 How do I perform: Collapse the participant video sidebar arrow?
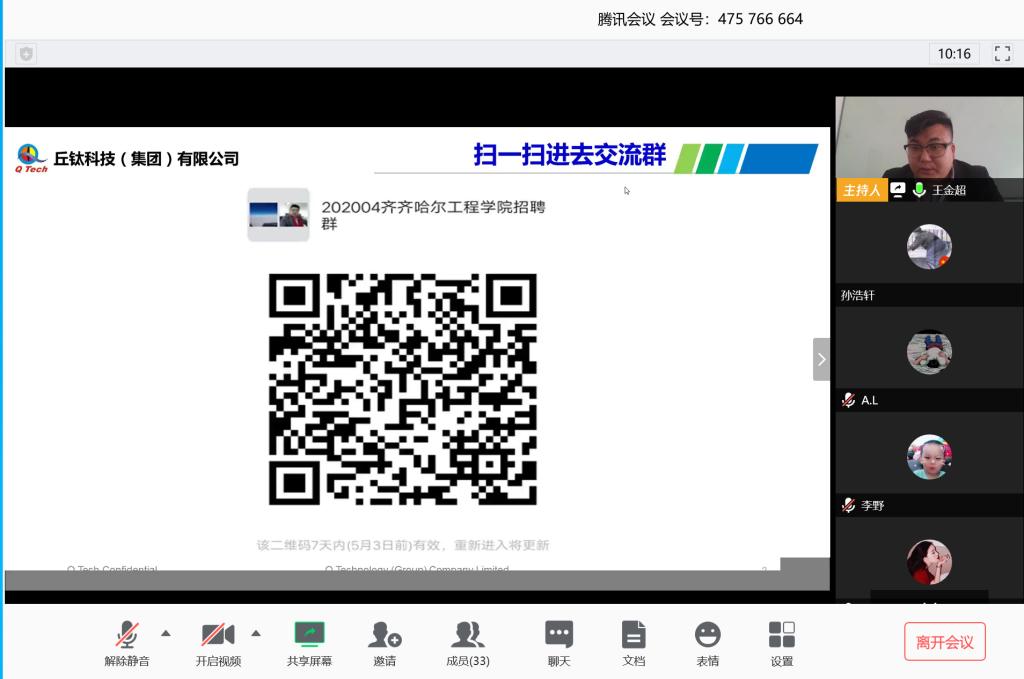[821, 359]
